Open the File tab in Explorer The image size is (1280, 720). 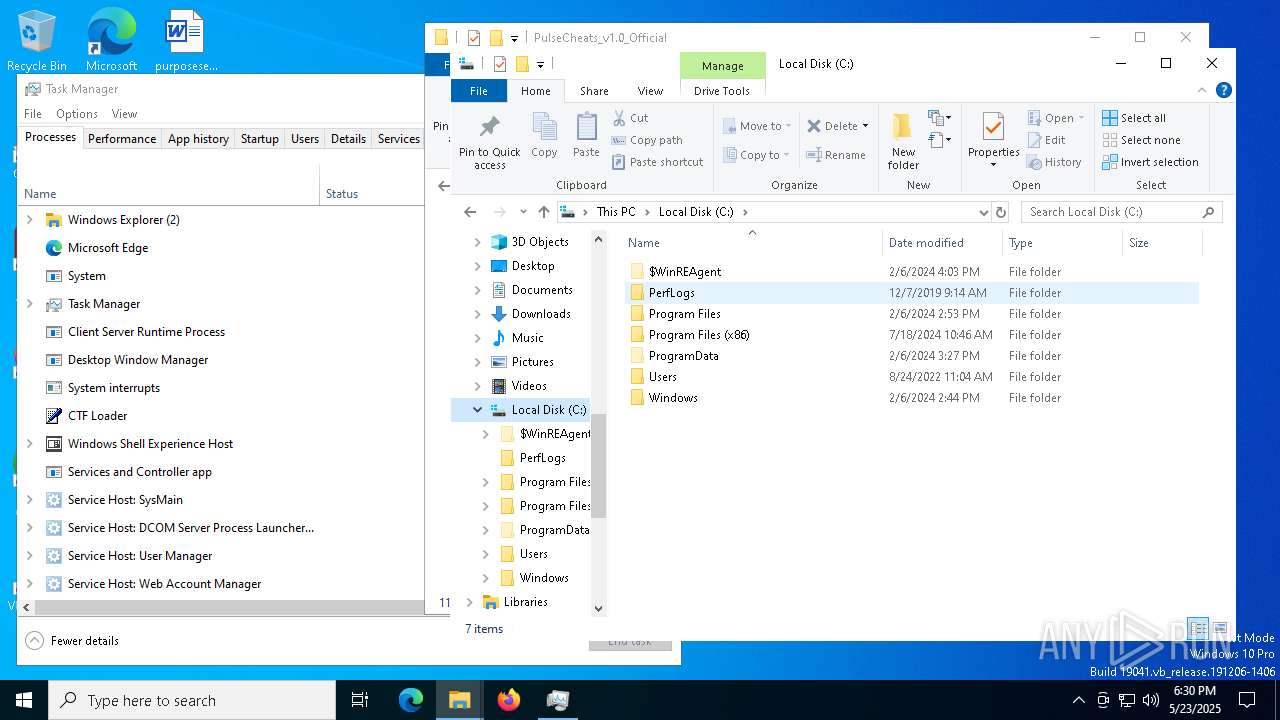point(479,91)
